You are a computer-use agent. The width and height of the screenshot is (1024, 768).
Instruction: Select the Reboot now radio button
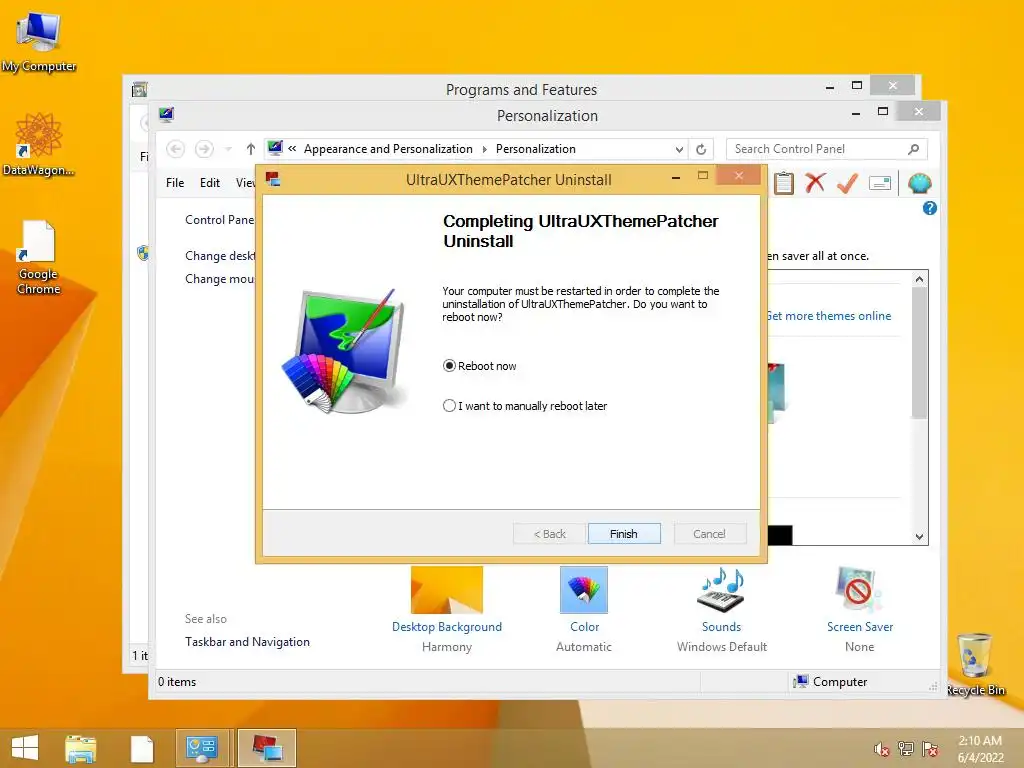449,366
